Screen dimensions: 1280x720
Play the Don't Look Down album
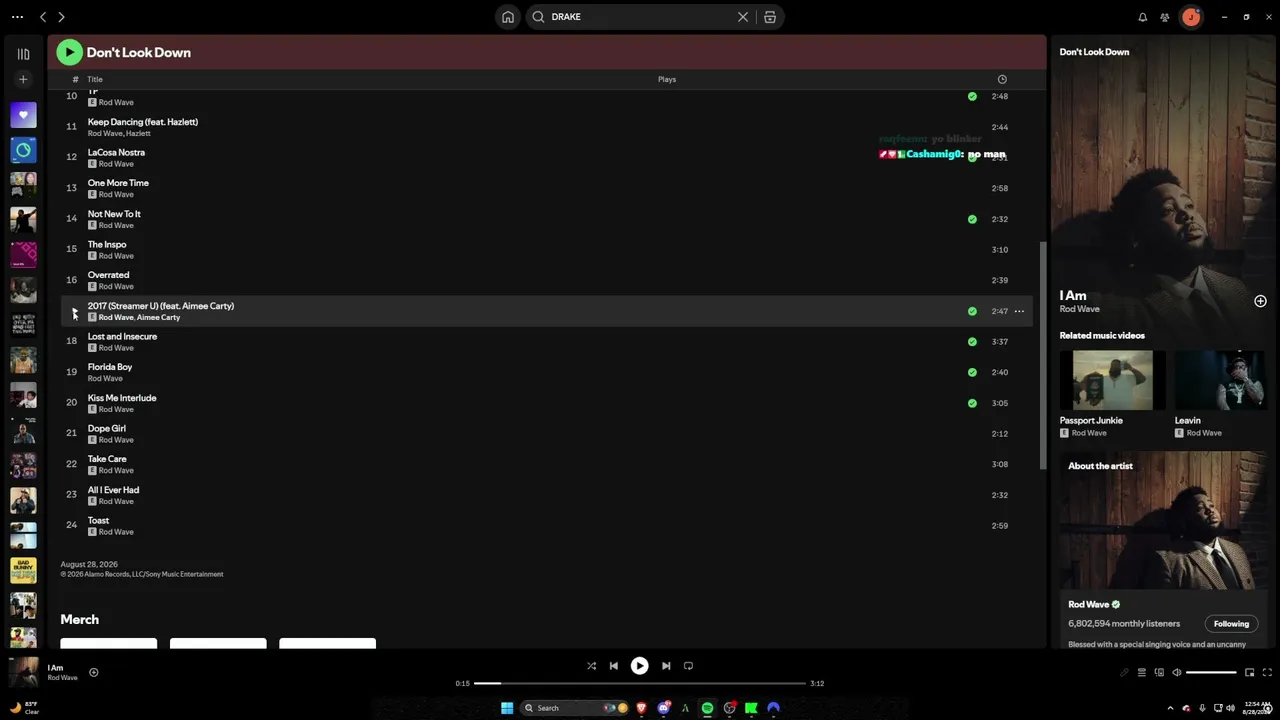coord(69,52)
